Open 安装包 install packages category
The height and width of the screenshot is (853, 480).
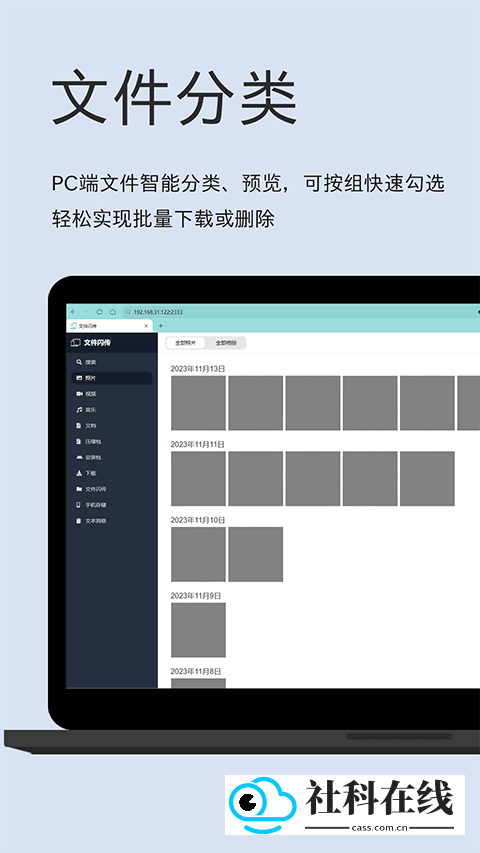click(x=111, y=457)
